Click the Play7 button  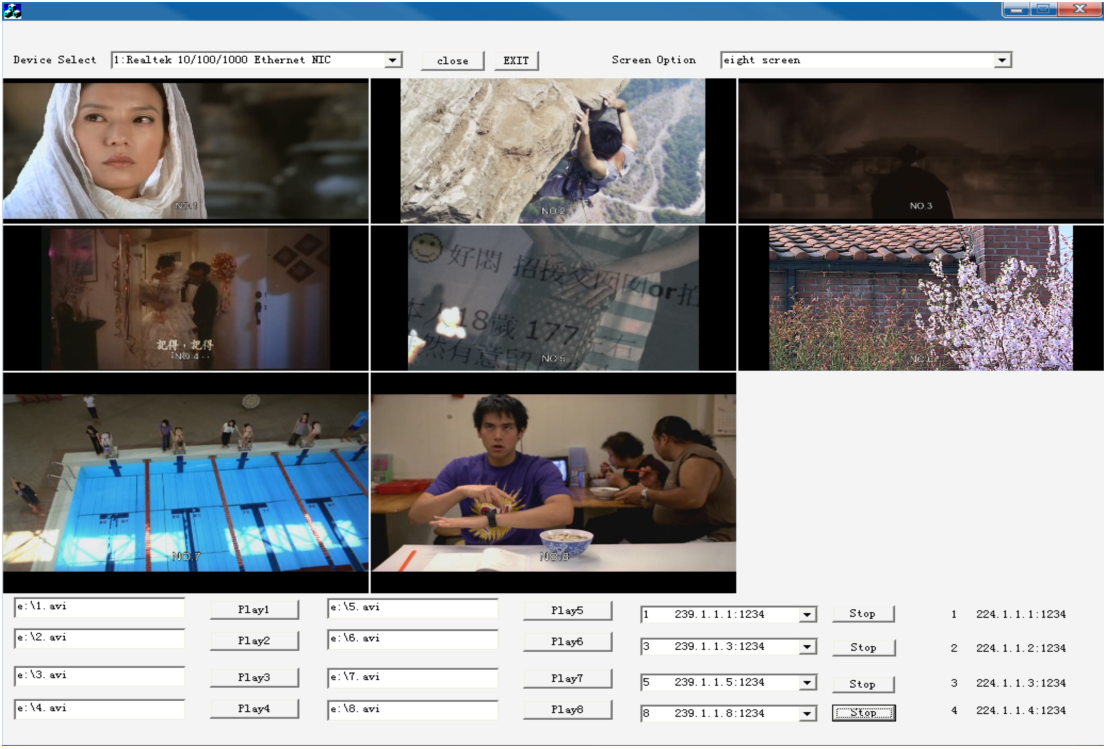[568, 678]
